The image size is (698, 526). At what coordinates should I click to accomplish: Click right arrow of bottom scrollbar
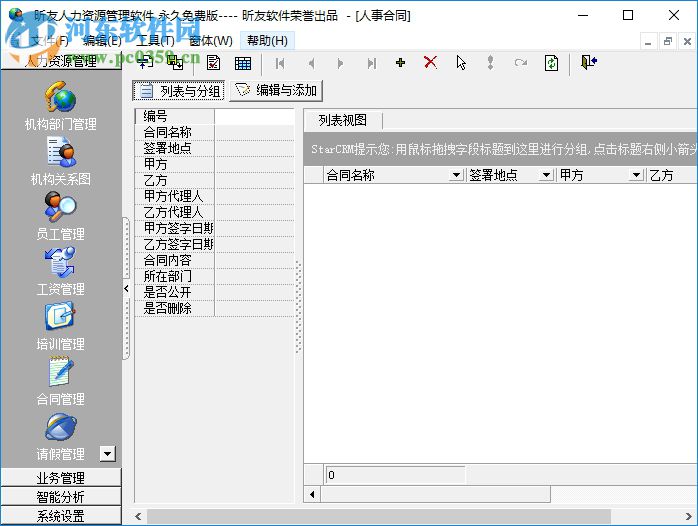688,516
